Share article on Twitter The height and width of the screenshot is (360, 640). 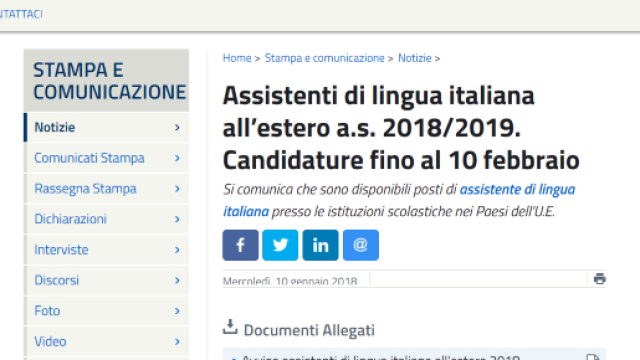point(280,245)
